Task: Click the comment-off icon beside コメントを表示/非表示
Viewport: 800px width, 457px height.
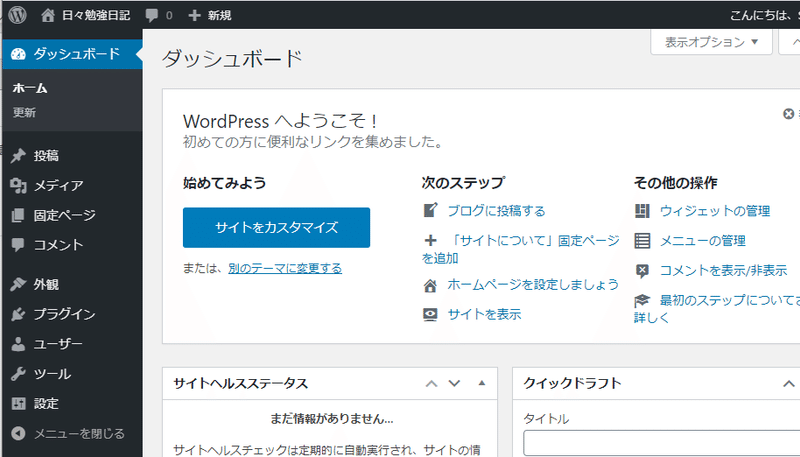Action: pyautogui.click(x=642, y=271)
